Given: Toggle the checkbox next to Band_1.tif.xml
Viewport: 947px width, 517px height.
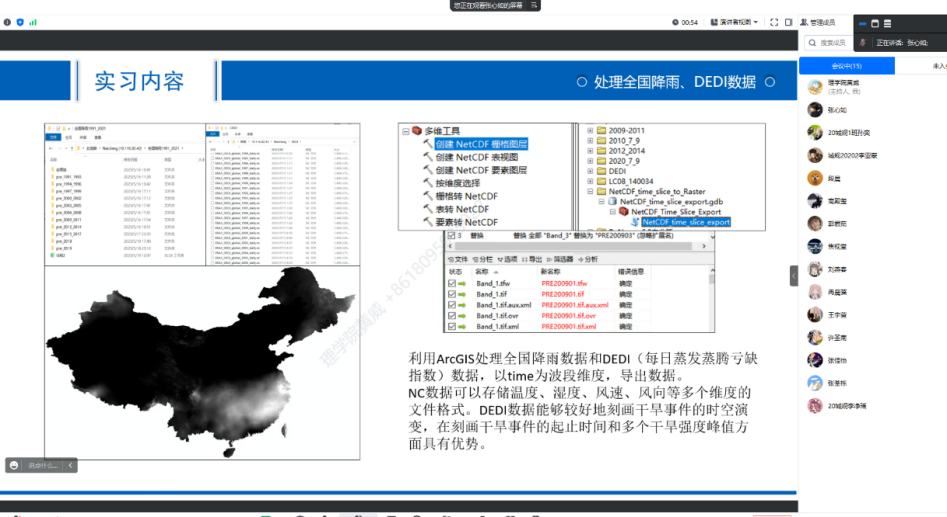Looking at the screenshot, I should pos(453,327).
